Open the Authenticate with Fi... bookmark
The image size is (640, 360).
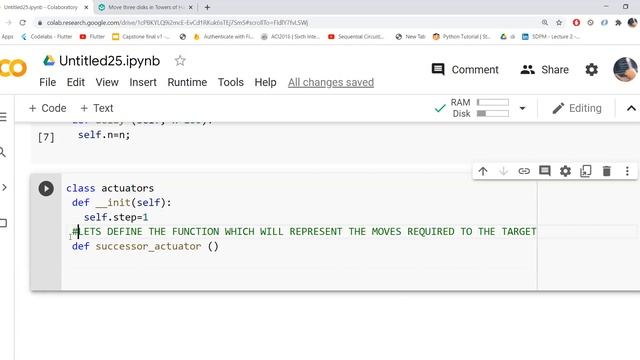223,37
